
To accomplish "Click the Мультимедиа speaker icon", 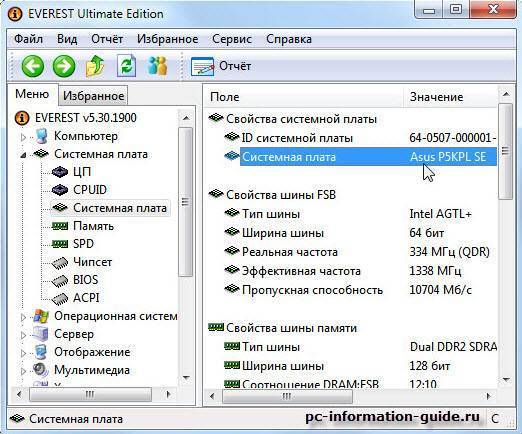I will pyautogui.click(x=41, y=369).
